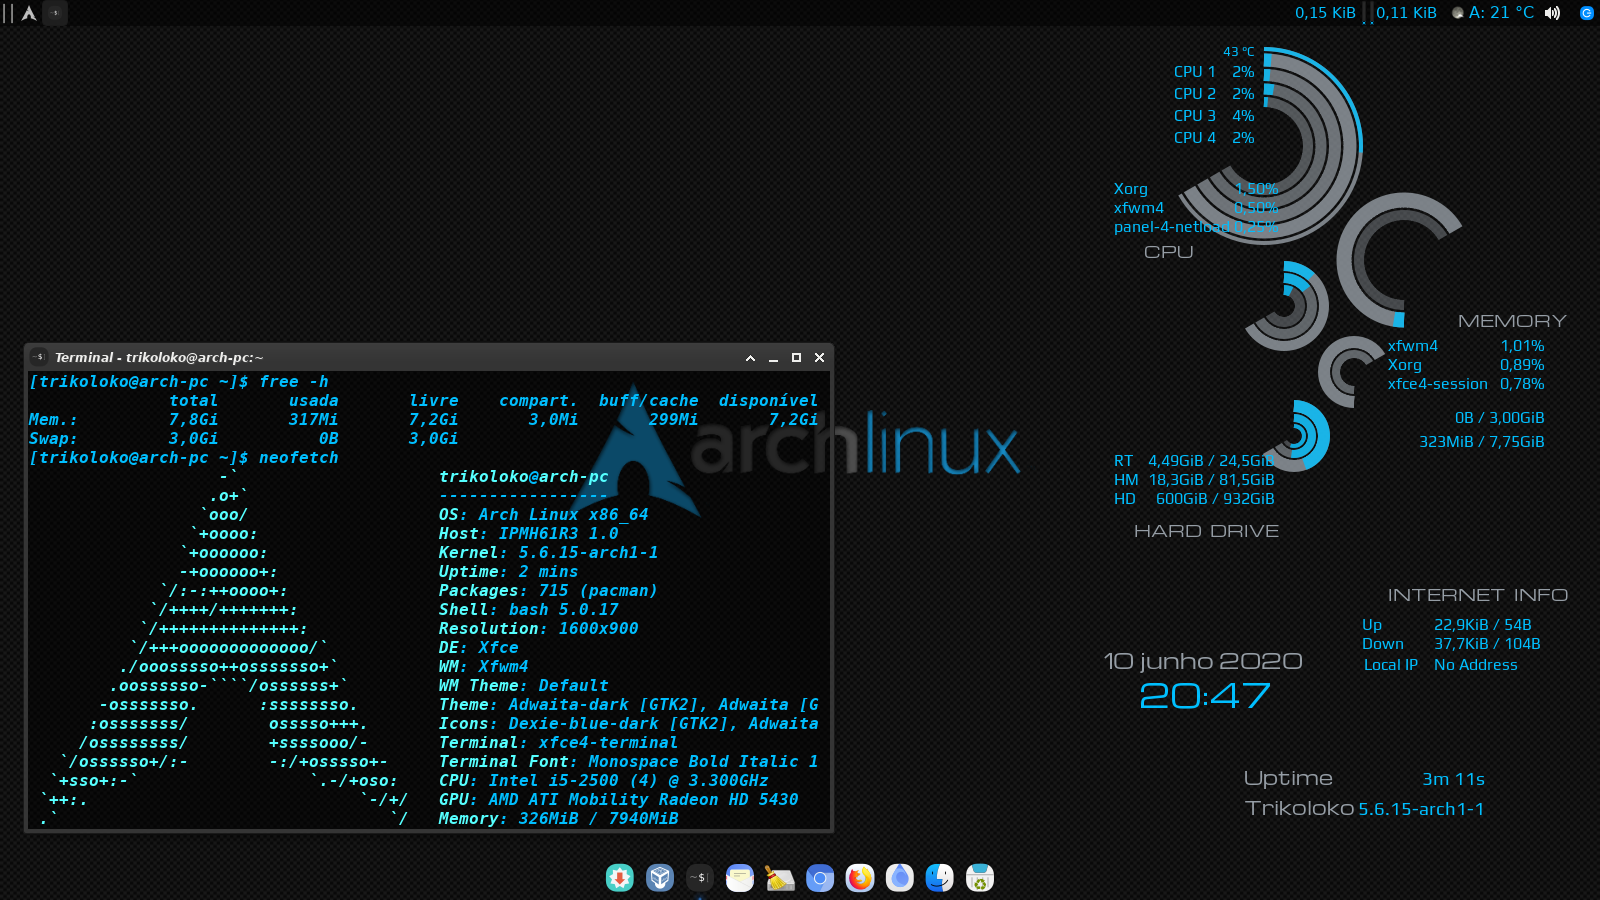Maximize the Terminal window
Image resolution: width=1600 pixels, height=900 pixels.
[x=796, y=358]
